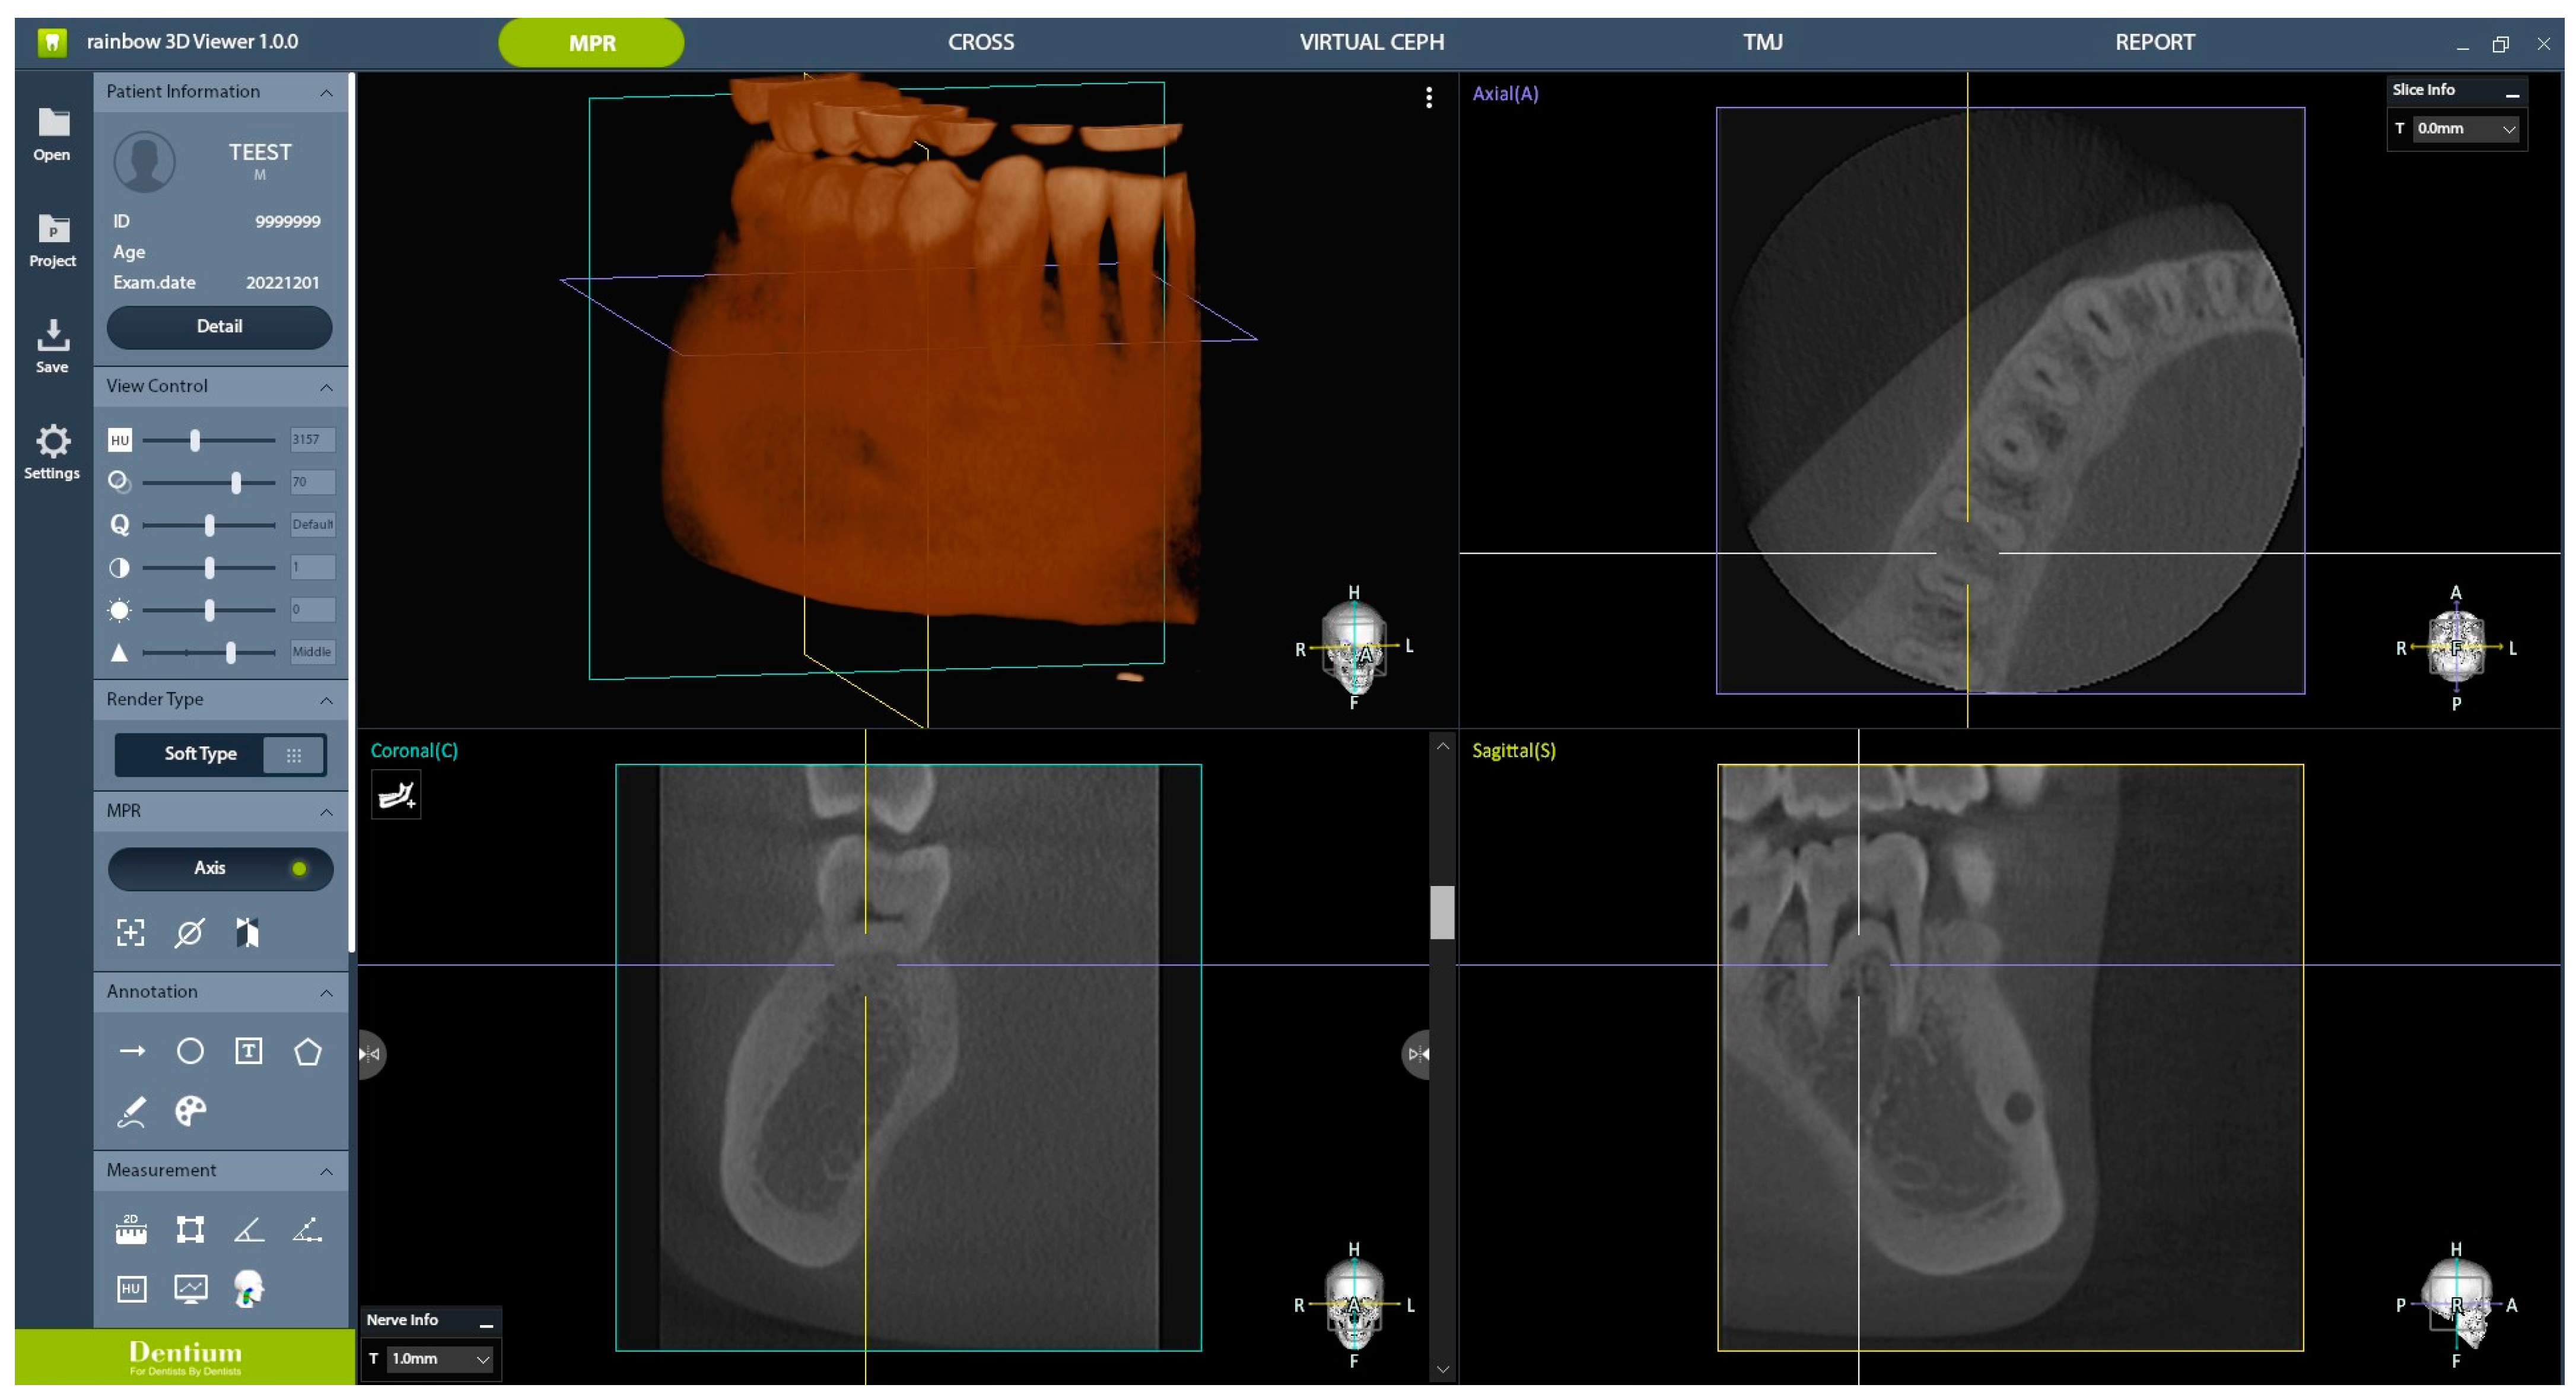Open the VIRTUAL CEPH tab
The width and height of the screenshot is (2576, 1391).
(1371, 42)
